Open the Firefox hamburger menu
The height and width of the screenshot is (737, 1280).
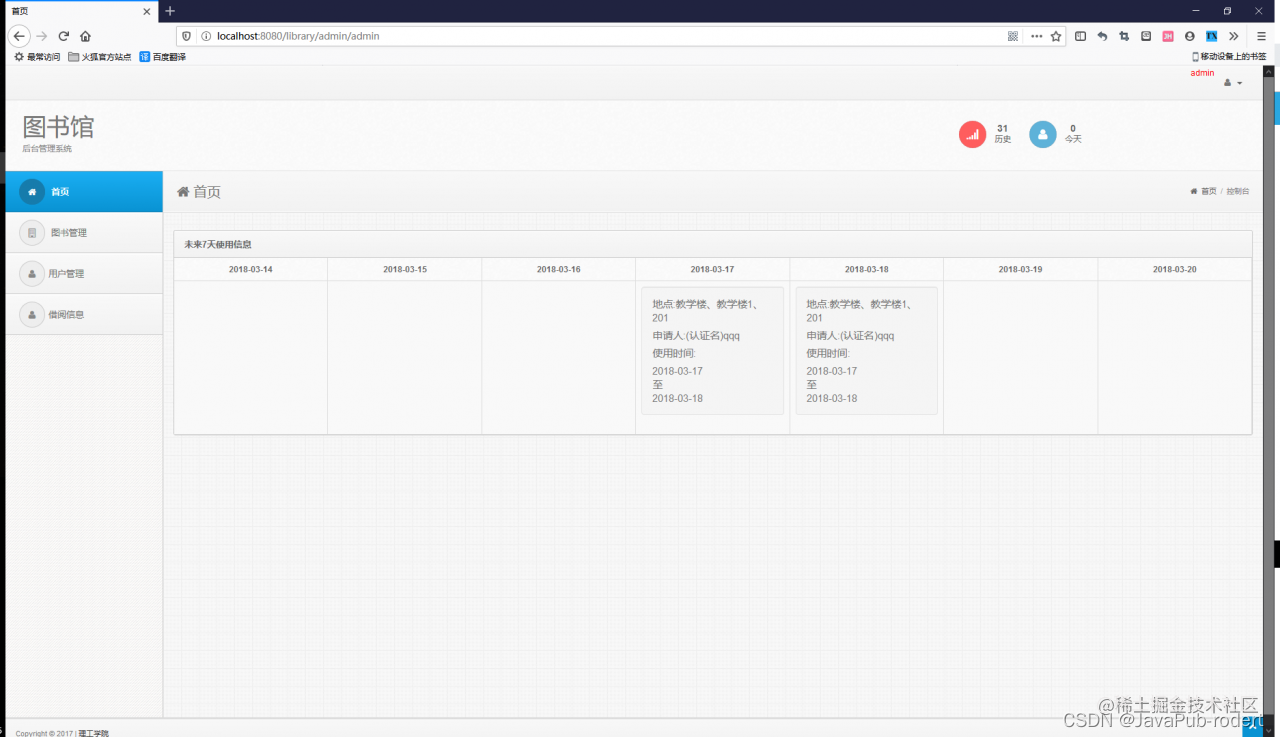[x=1261, y=36]
